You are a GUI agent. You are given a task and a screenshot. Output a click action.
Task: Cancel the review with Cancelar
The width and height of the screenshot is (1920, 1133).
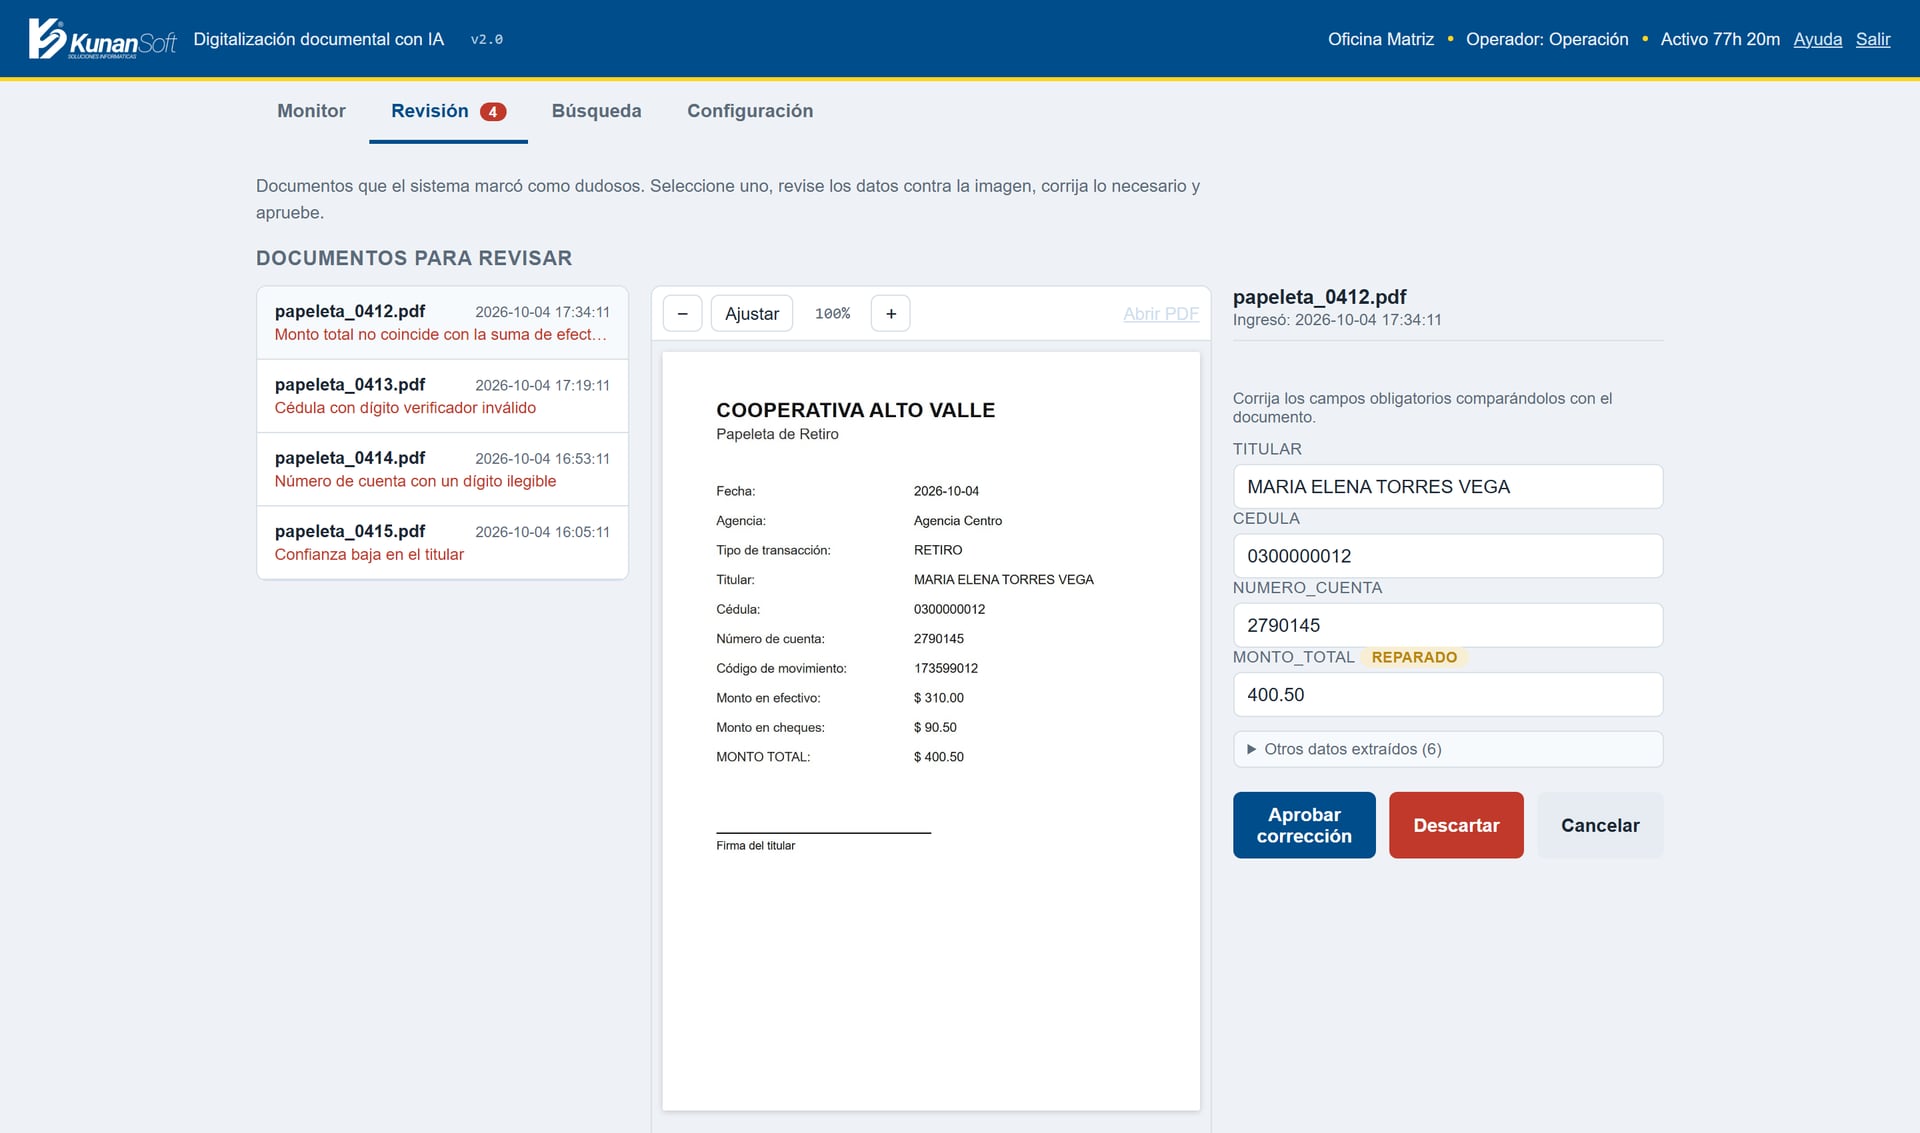[x=1600, y=825]
